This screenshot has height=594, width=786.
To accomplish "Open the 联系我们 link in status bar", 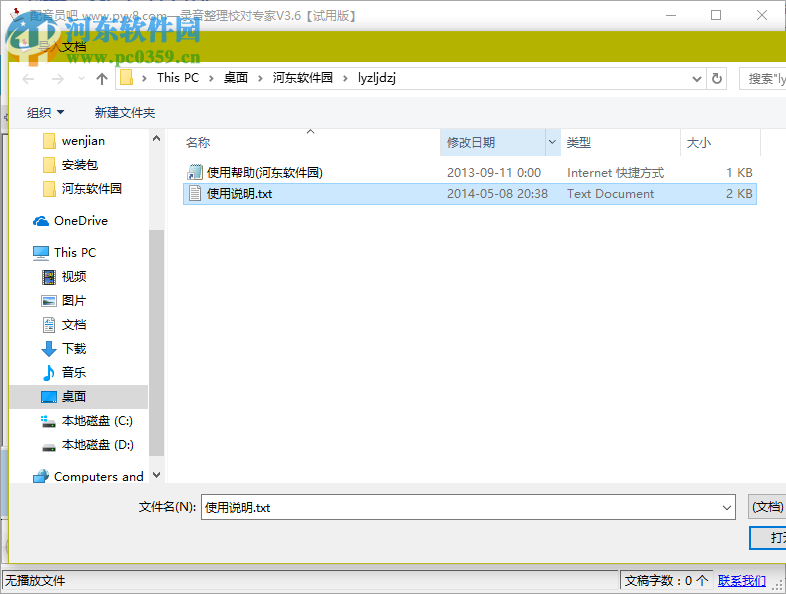I will 742,581.
